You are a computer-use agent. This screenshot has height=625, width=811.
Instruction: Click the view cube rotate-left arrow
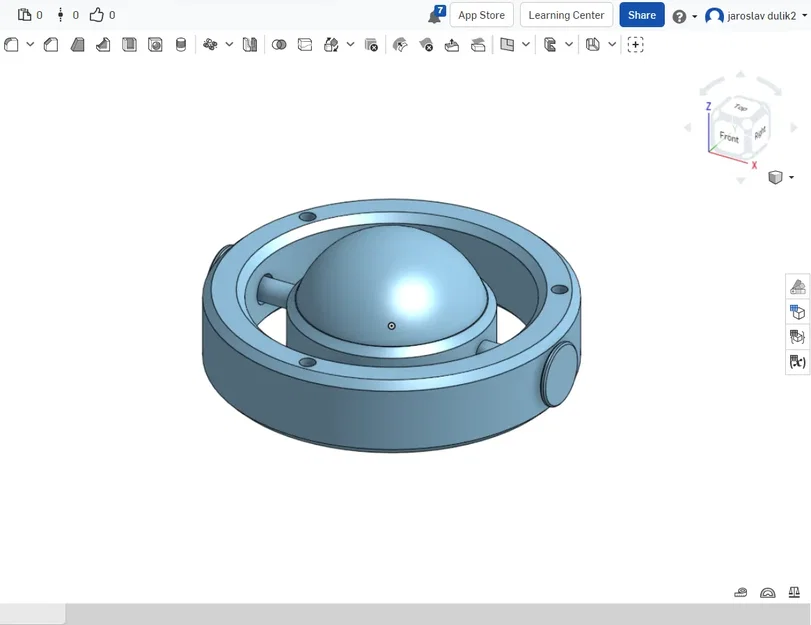[x=687, y=127]
